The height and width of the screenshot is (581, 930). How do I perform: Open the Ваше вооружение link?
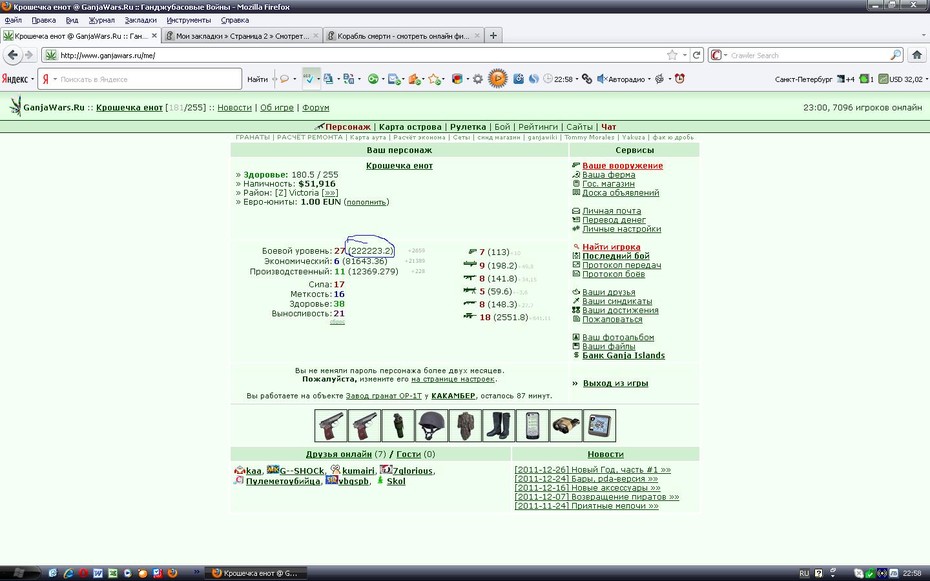622,166
